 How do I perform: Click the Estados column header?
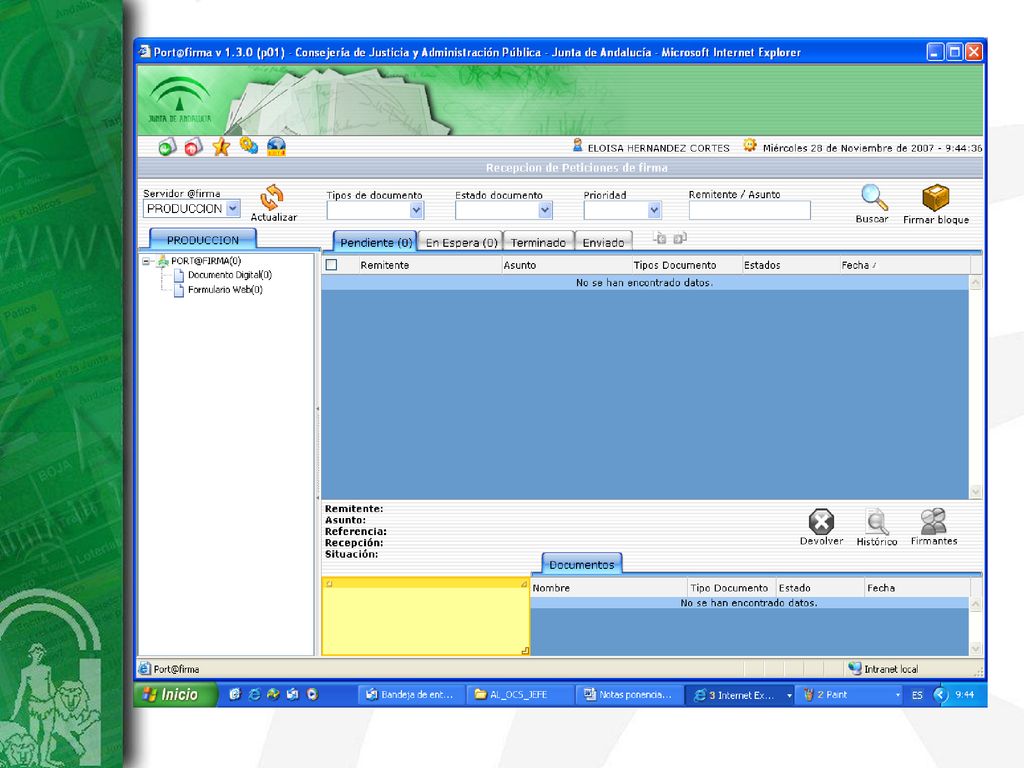[x=790, y=265]
